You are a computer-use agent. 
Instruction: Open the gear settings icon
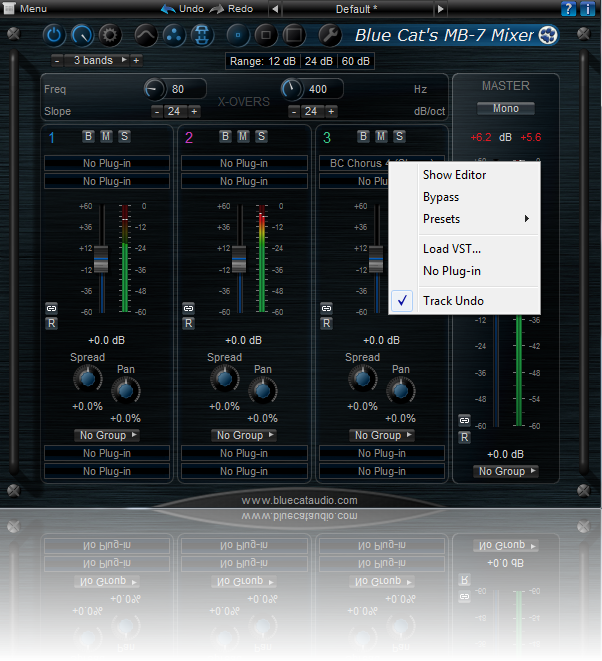(x=110, y=35)
